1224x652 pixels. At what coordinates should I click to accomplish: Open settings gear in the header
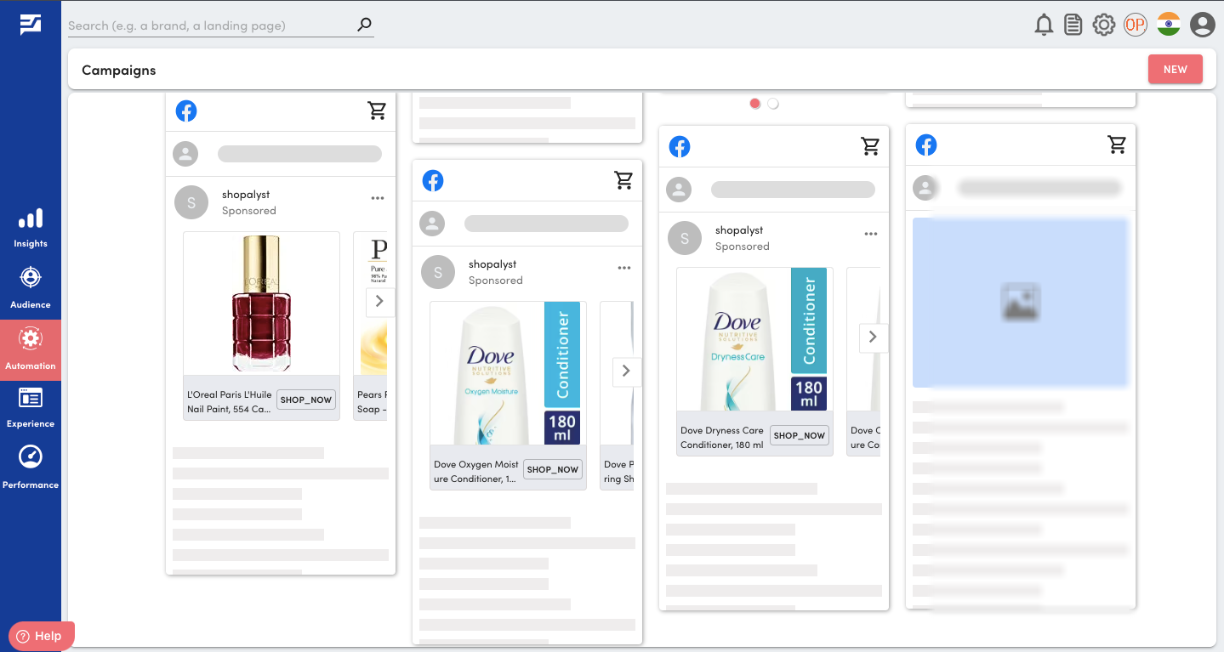click(x=1104, y=25)
